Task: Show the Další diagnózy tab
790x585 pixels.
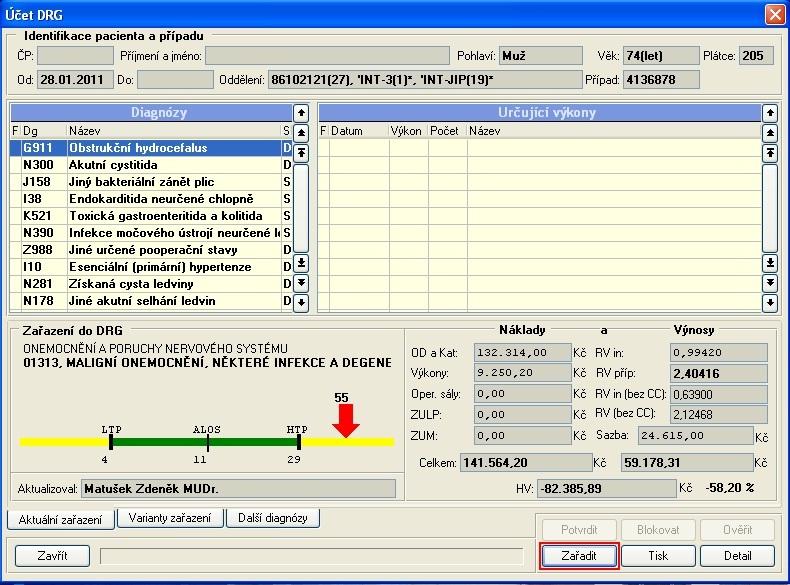Action: coord(273,518)
